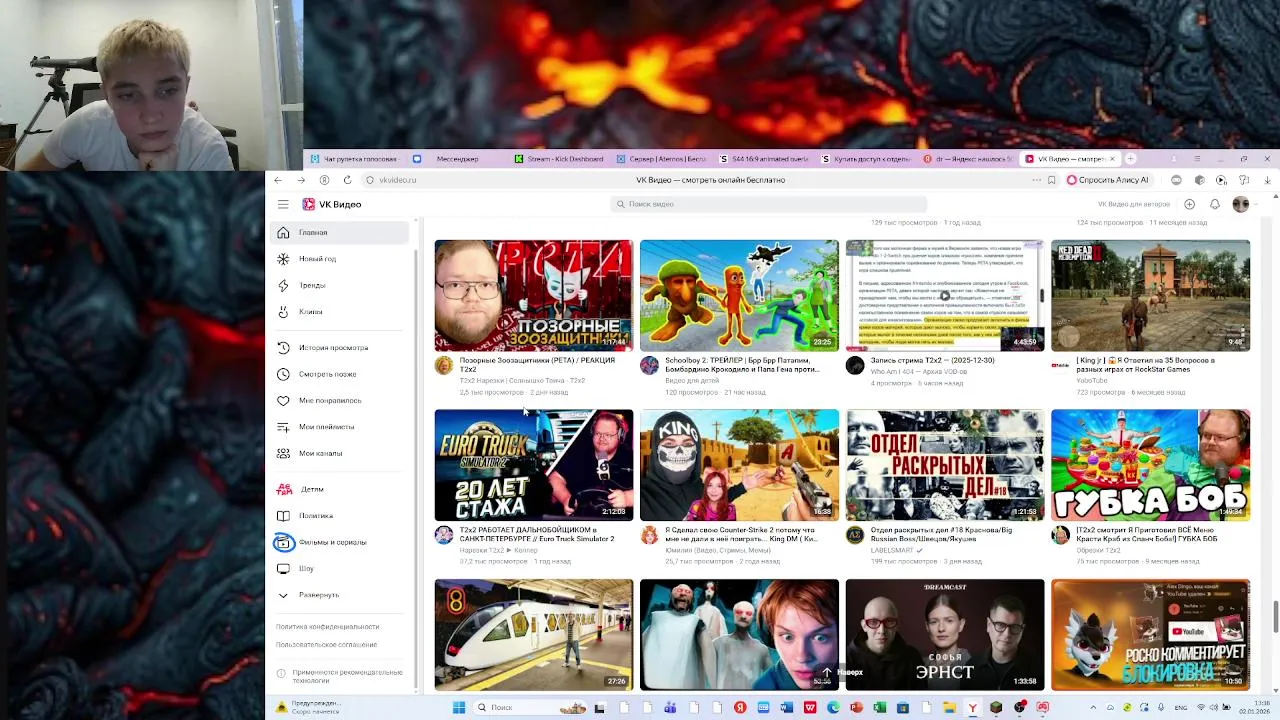Image resolution: width=1280 pixels, height=720 pixels.
Task: Open the Политика category
Action: coord(340,516)
